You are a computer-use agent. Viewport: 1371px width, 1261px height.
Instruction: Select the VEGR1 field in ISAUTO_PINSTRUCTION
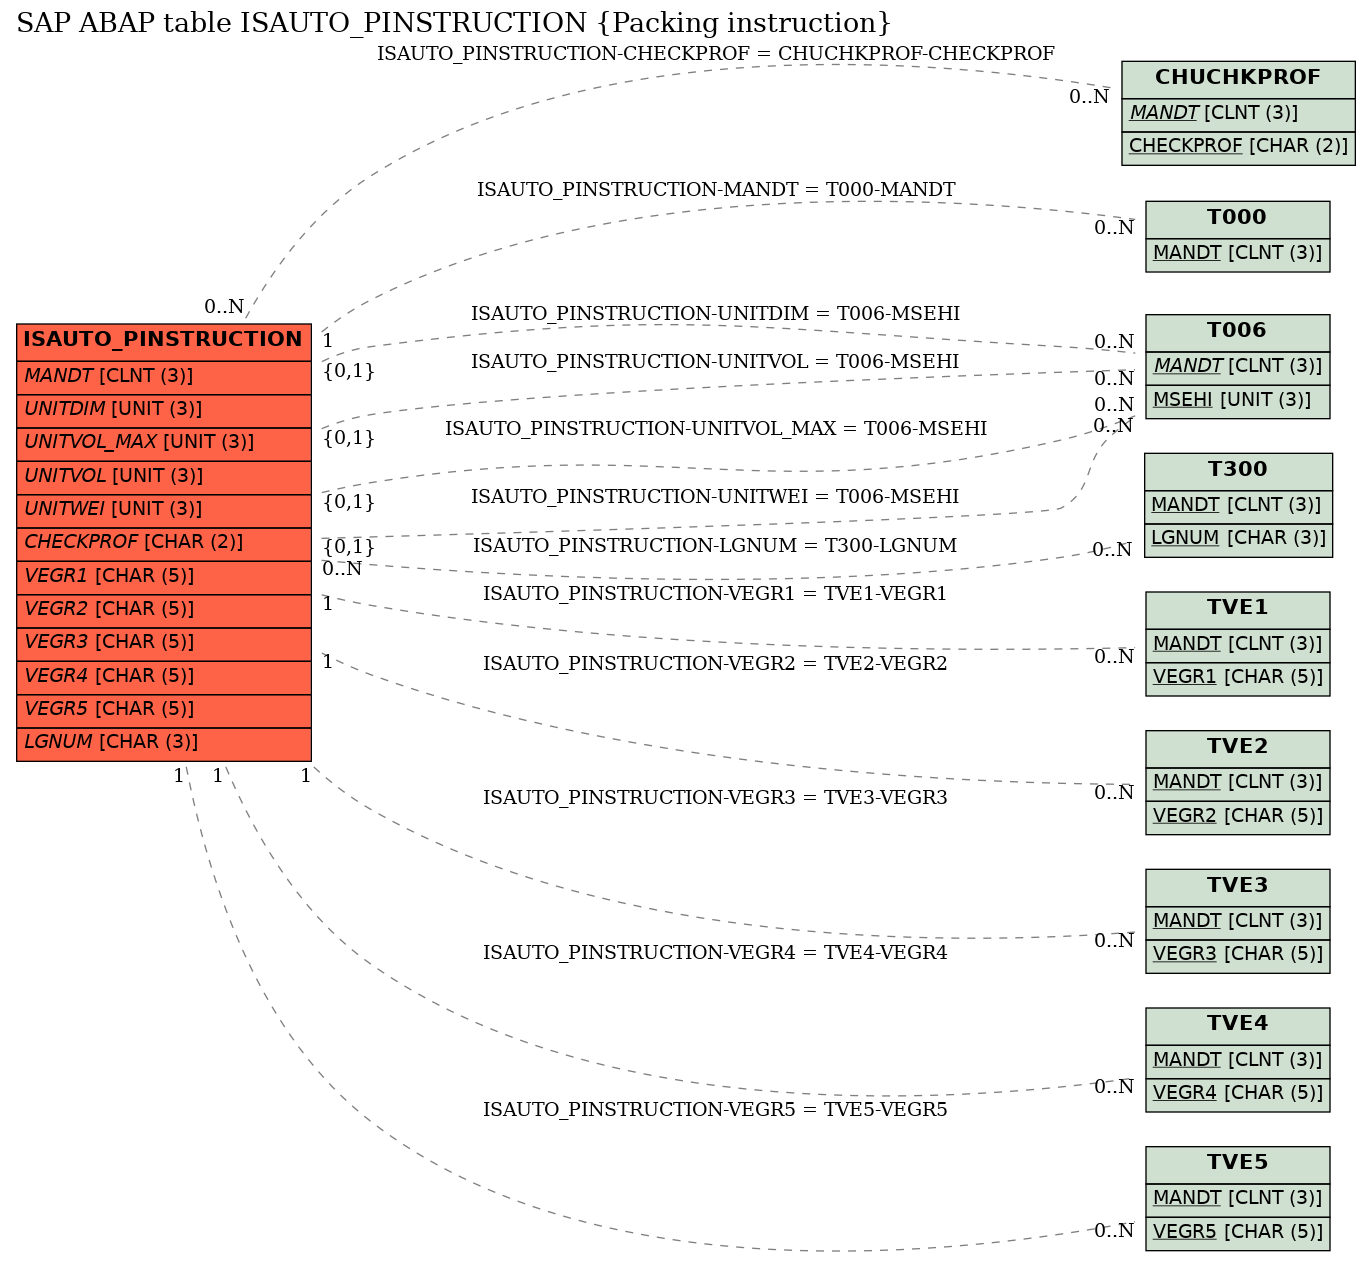pos(164,577)
